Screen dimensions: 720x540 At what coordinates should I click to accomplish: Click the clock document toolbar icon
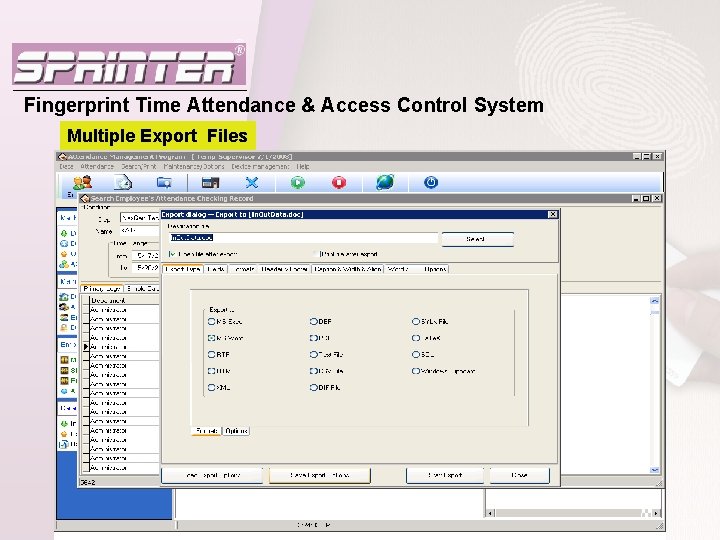tap(123, 183)
